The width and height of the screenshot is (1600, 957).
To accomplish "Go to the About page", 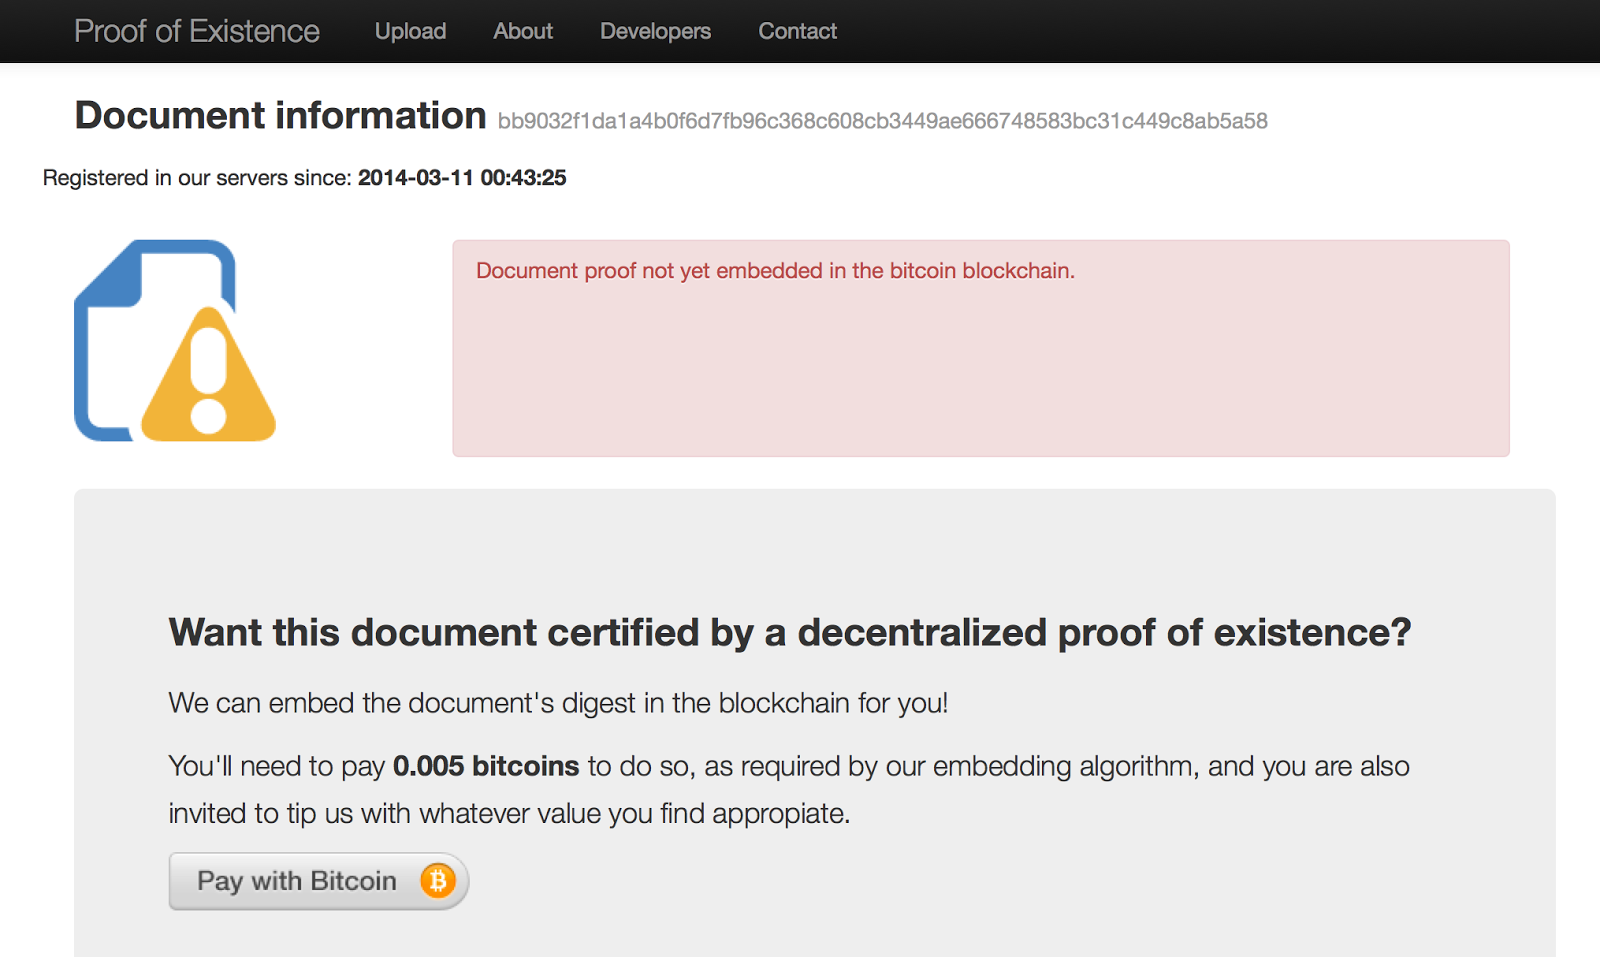I will click(523, 31).
